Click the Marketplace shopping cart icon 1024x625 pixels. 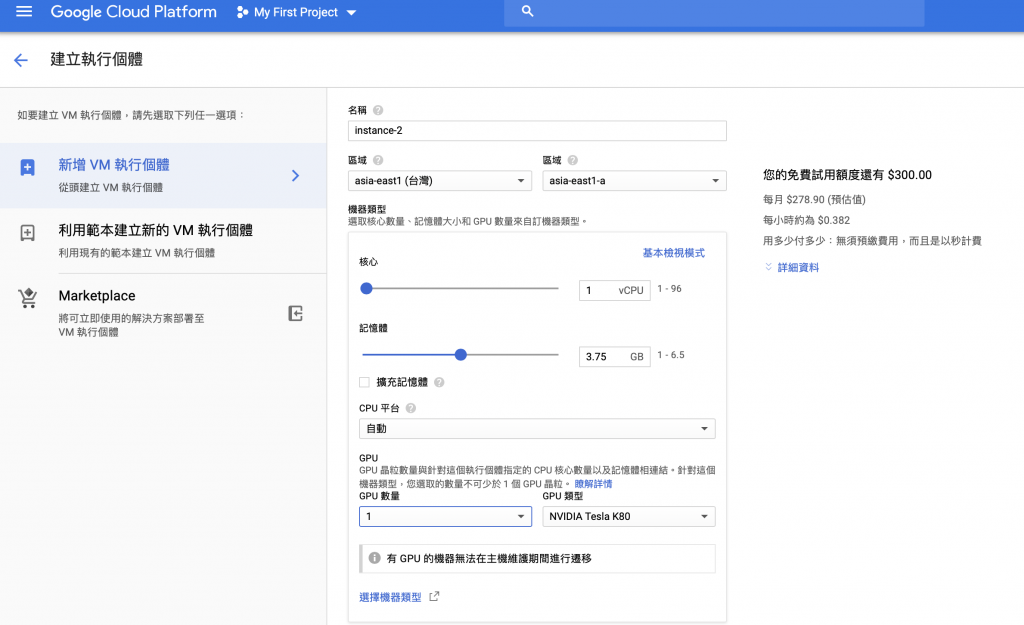pyautogui.click(x=27, y=298)
